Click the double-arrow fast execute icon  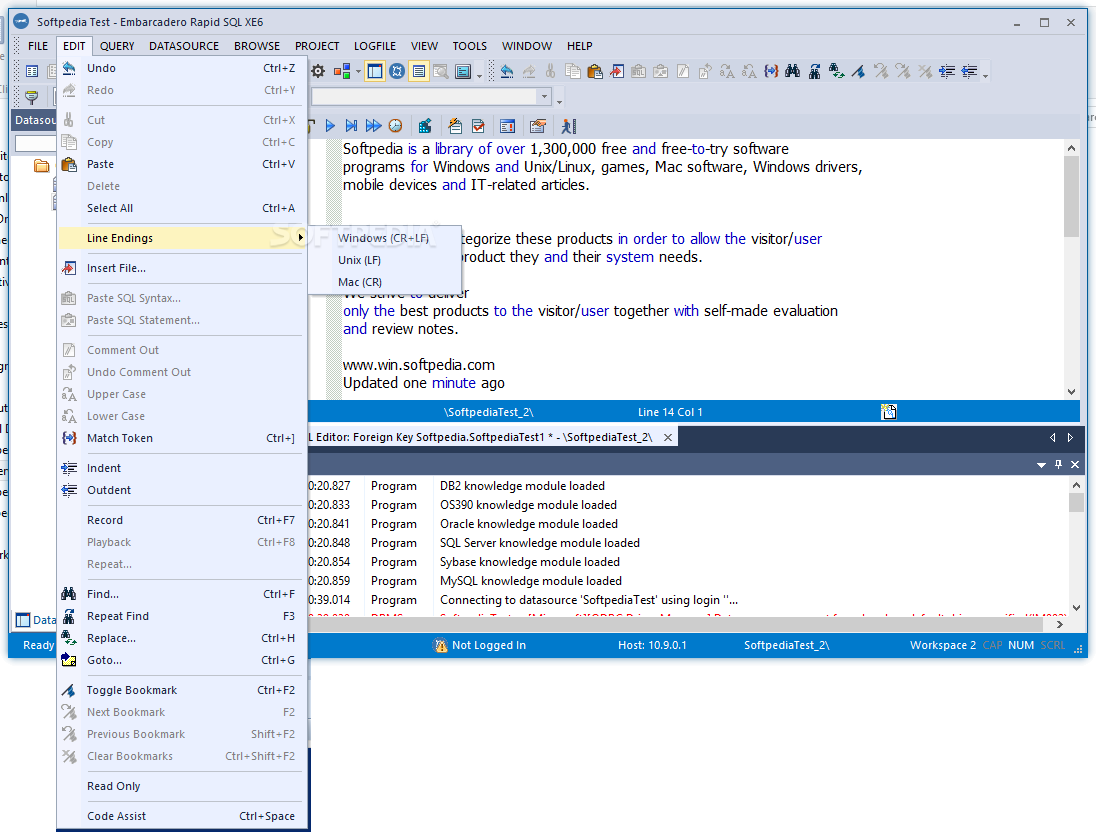[x=373, y=126]
